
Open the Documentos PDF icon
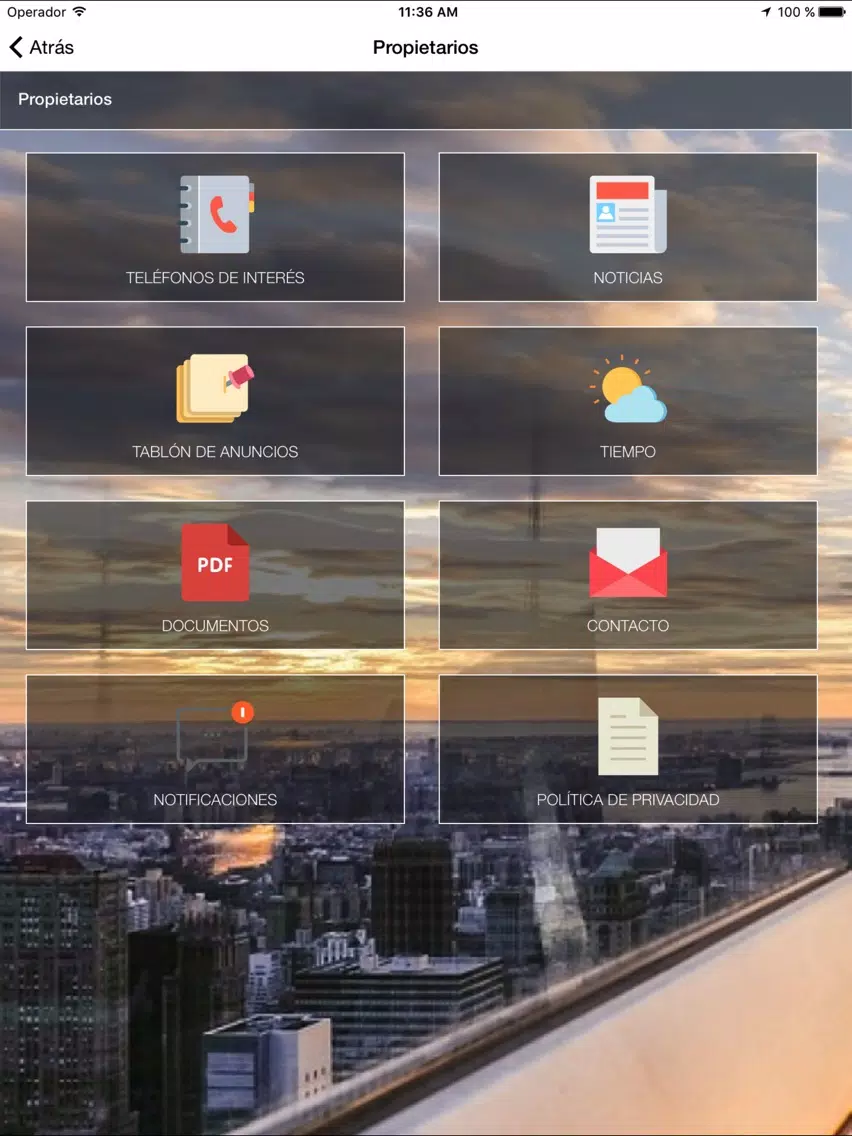coord(215,562)
